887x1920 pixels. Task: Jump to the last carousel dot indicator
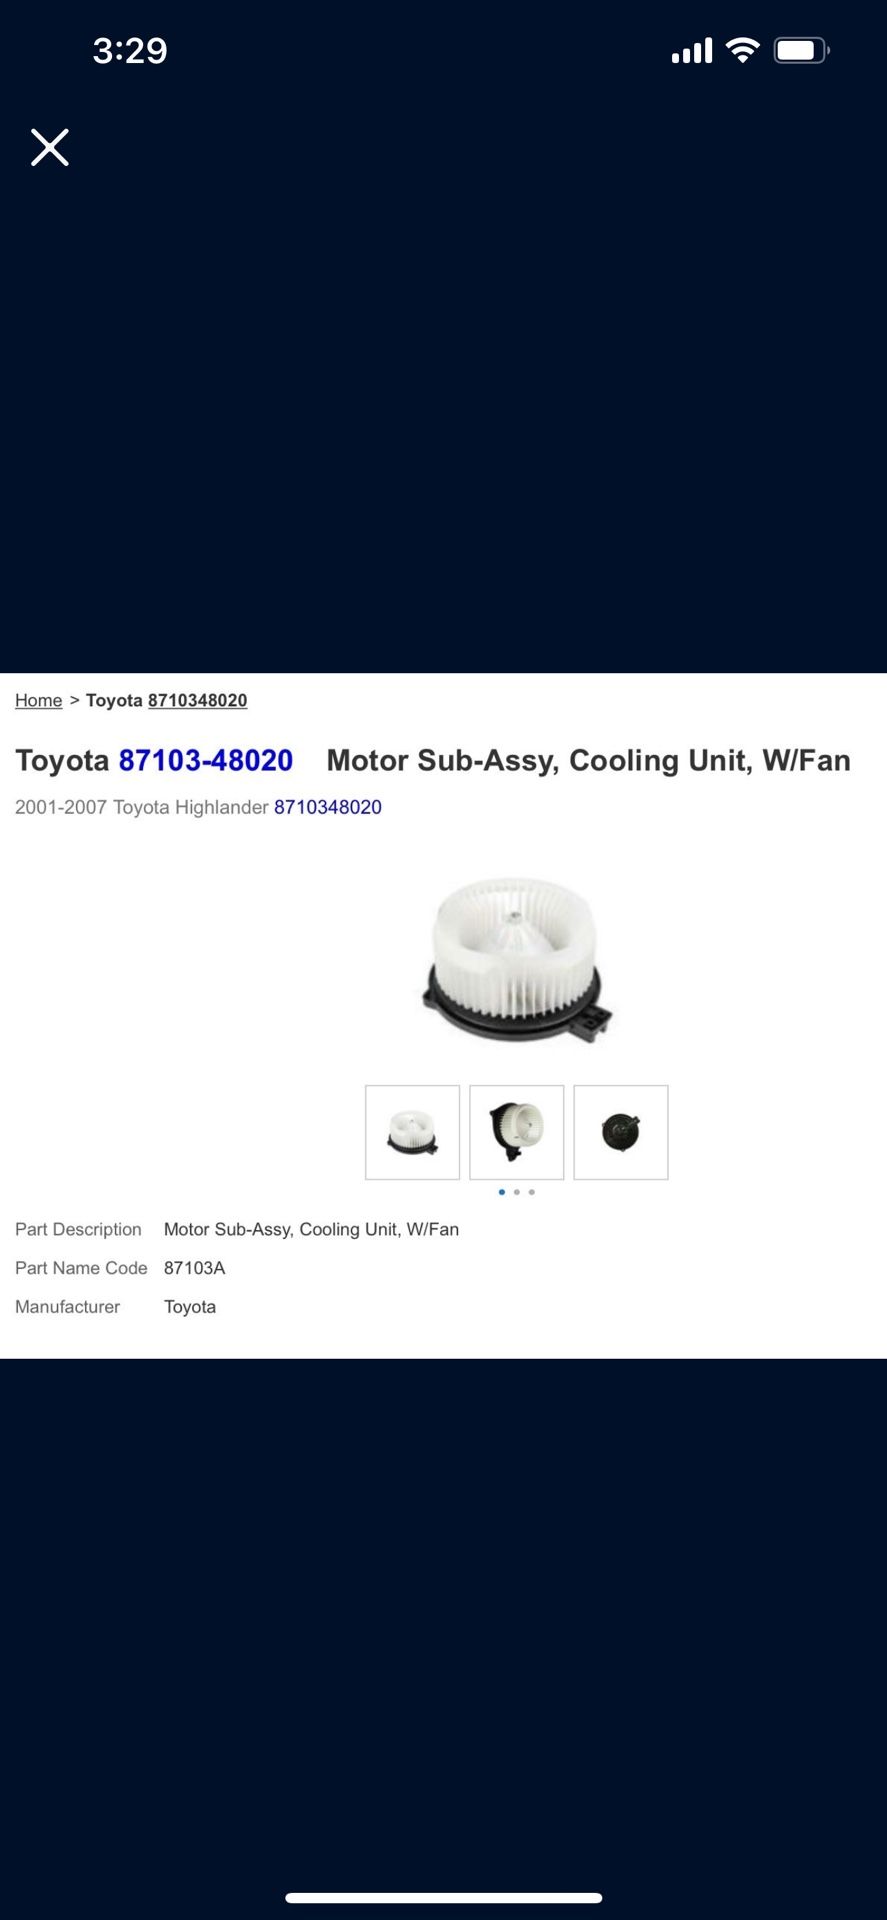(x=532, y=1192)
